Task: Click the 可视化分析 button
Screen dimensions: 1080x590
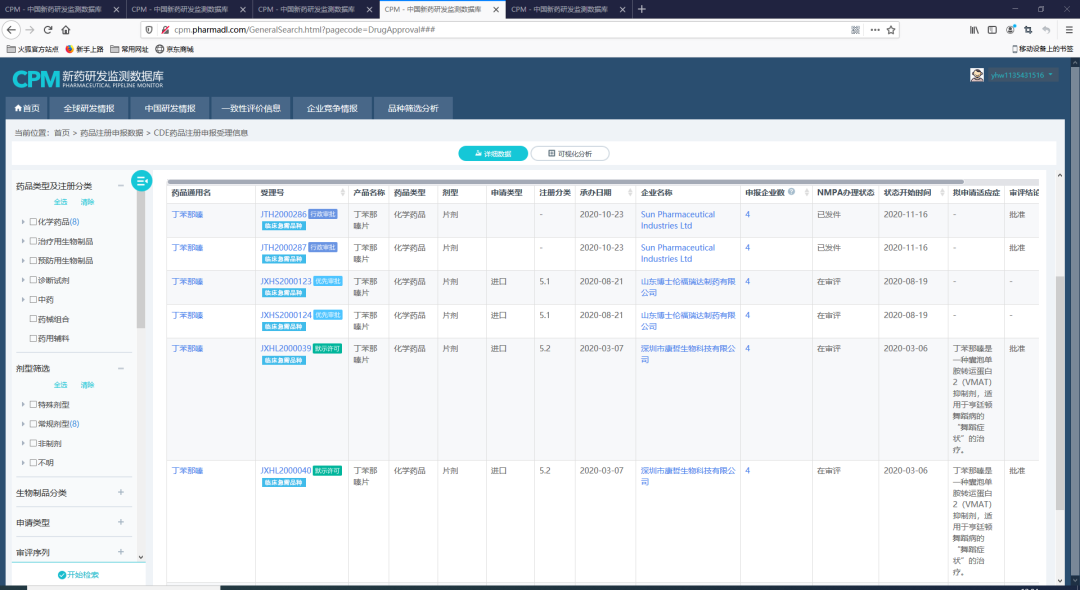Action: (569, 154)
